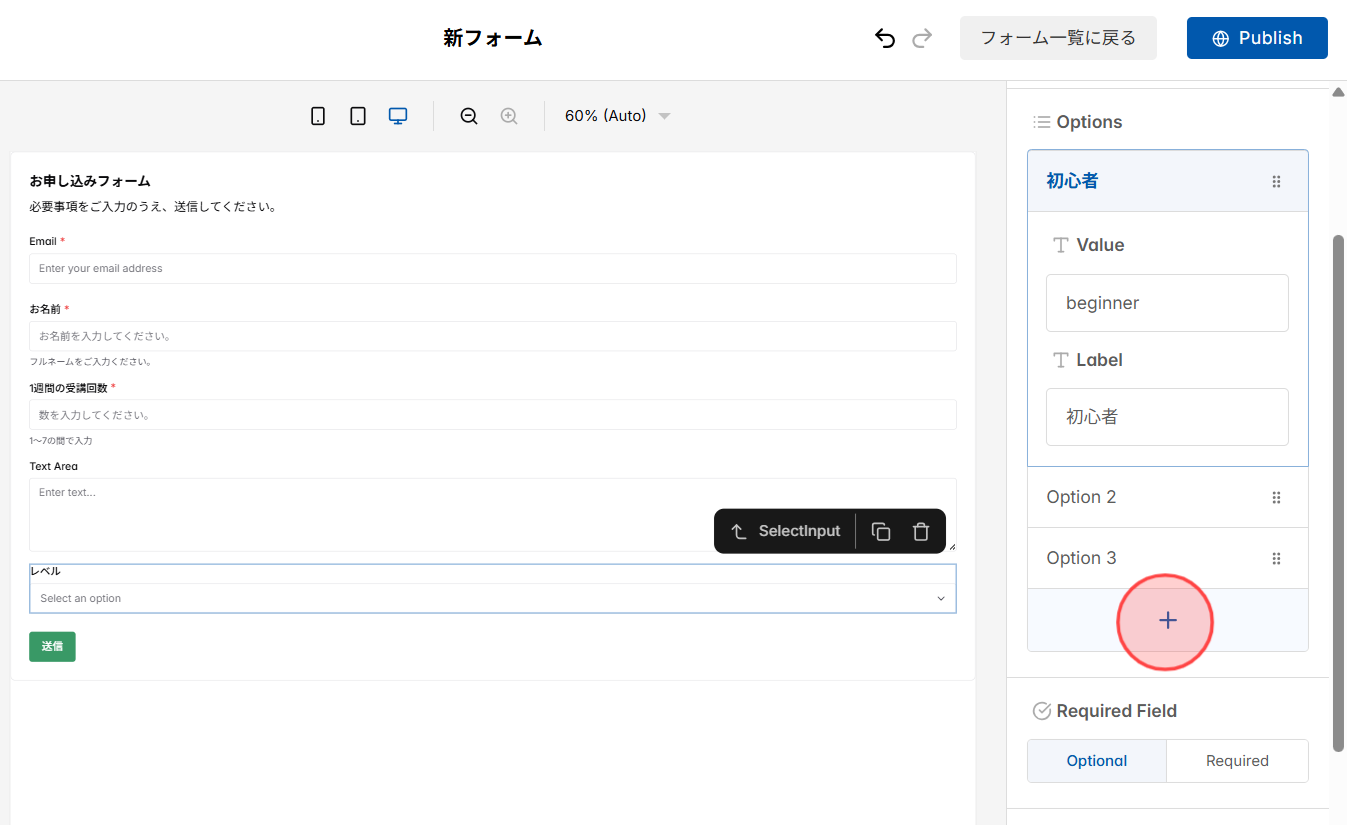This screenshot has width=1347, height=825.
Task: Click the redo arrow
Action: pyautogui.click(x=921, y=37)
